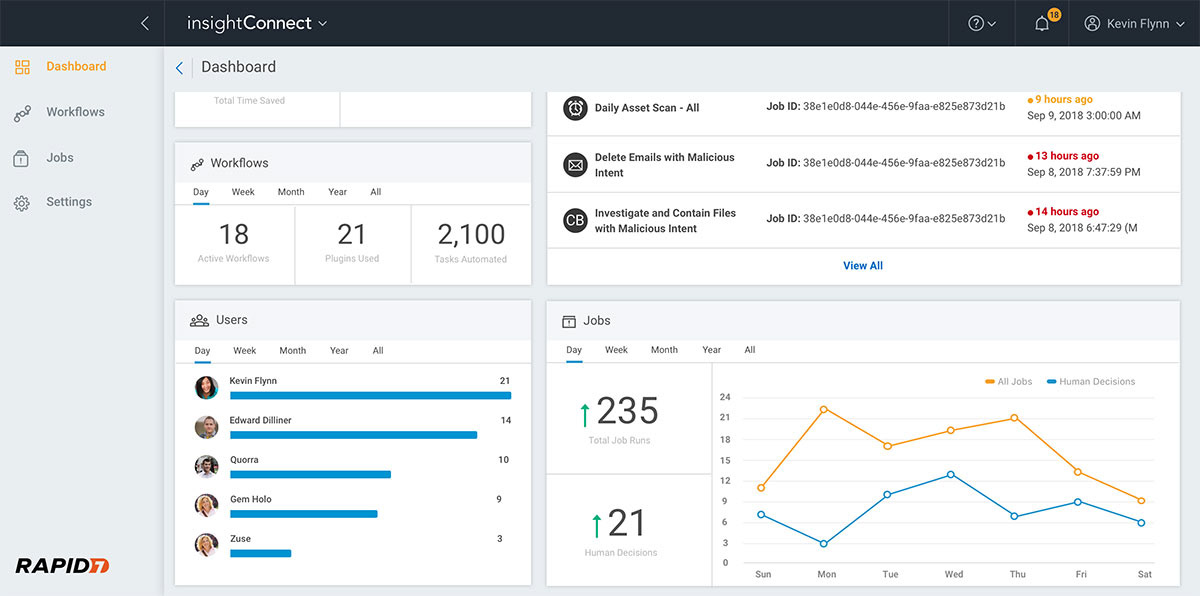Click Kevin Flynn's avatar in Users list

pos(206,388)
